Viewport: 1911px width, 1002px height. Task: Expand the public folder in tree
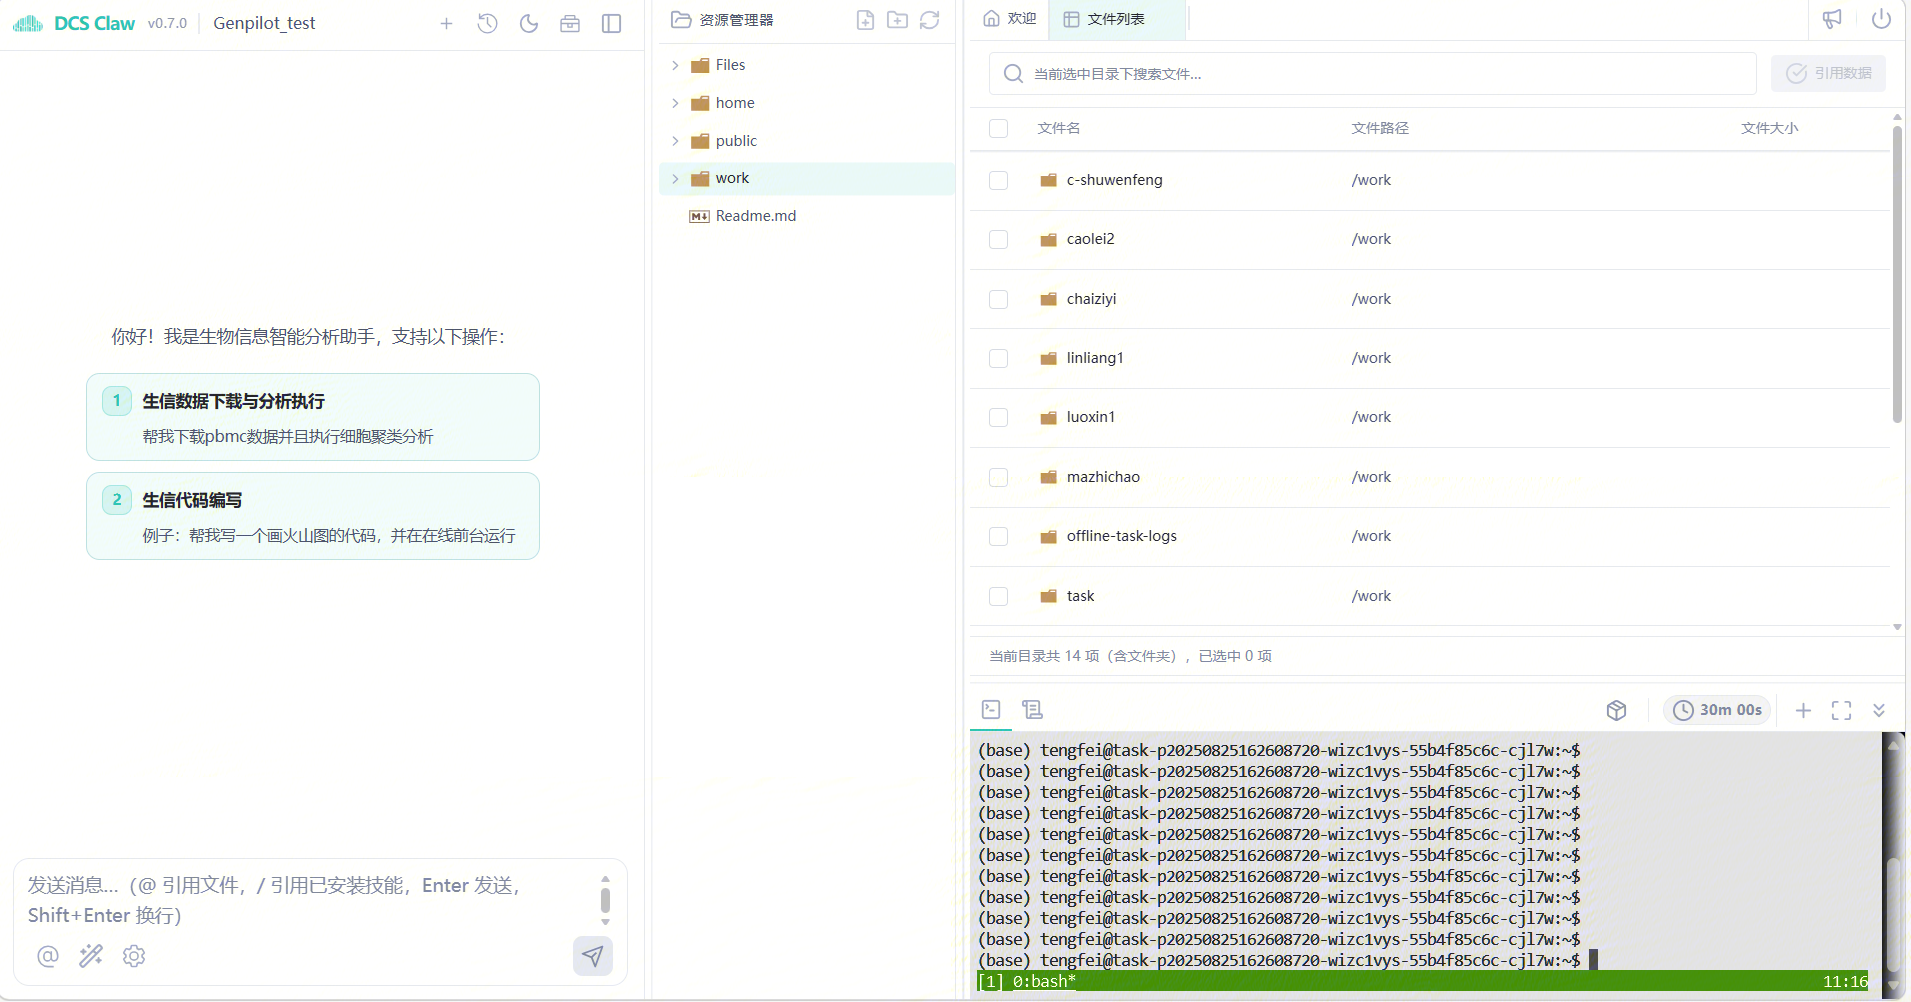coord(675,141)
